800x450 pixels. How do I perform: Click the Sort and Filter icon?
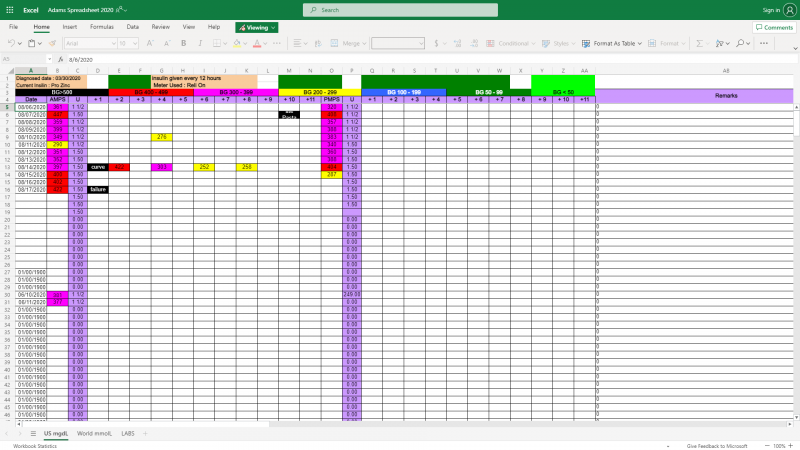tap(720, 44)
